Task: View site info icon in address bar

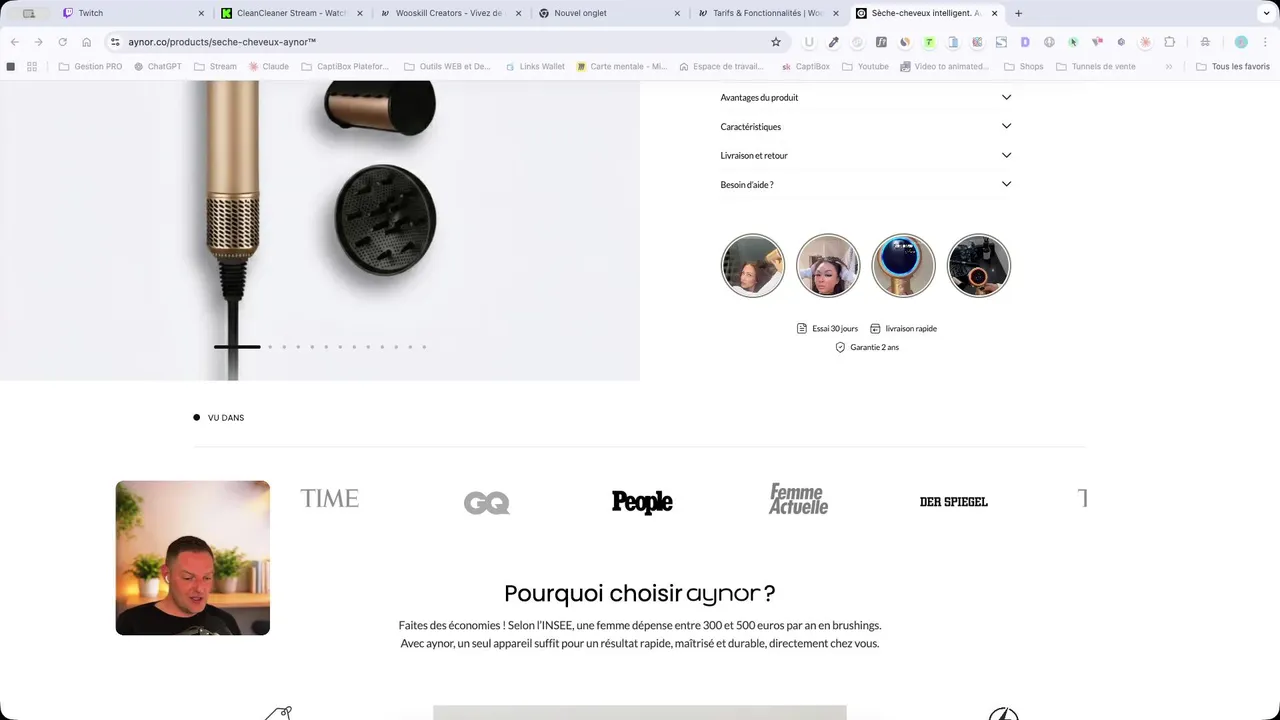Action: pyautogui.click(x=115, y=42)
